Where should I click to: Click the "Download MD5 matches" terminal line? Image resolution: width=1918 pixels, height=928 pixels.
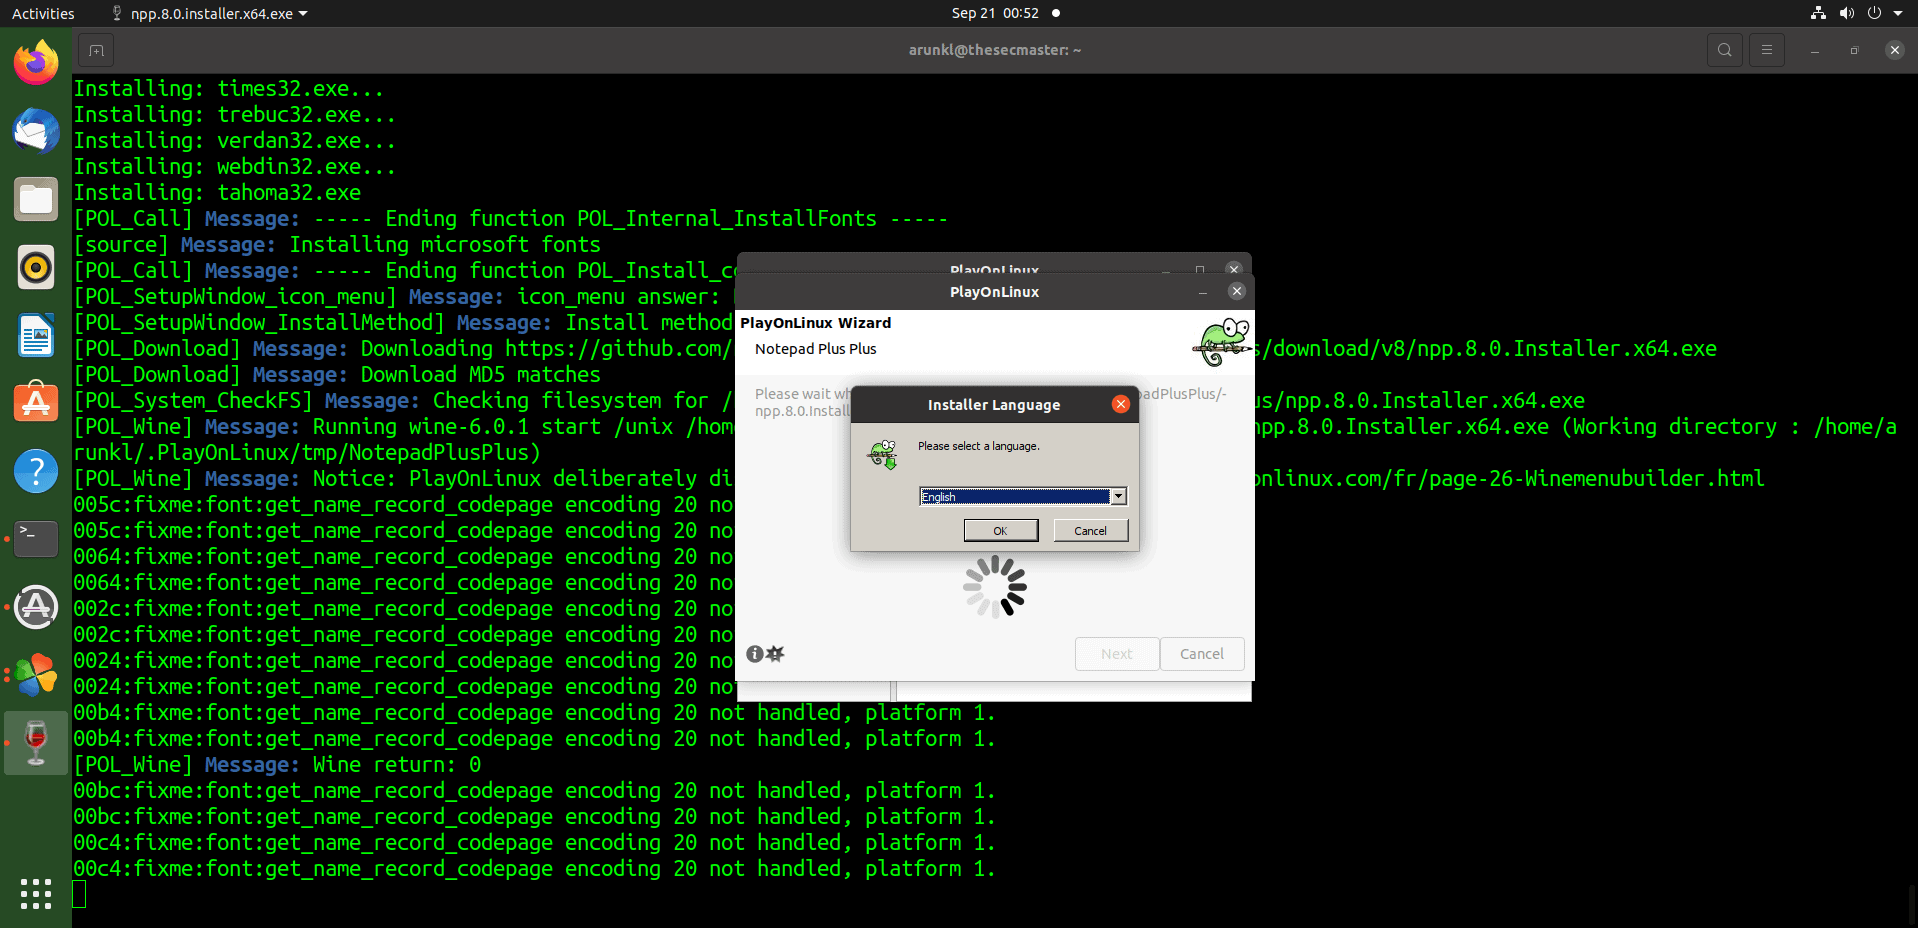pos(338,375)
